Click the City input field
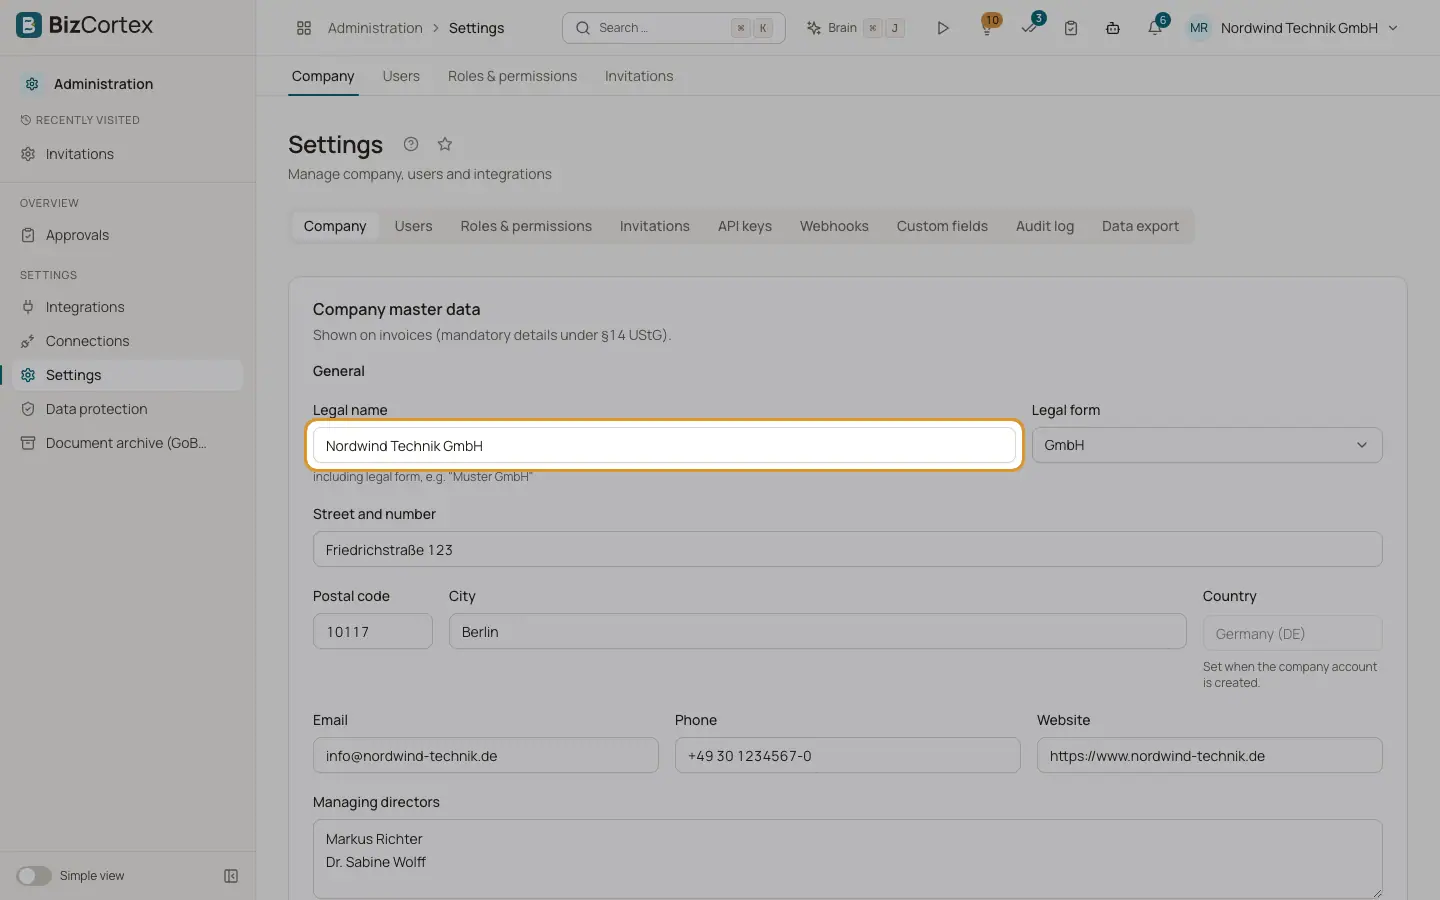The width and height of the screenshot is (1440, 900). pos(818,632)
